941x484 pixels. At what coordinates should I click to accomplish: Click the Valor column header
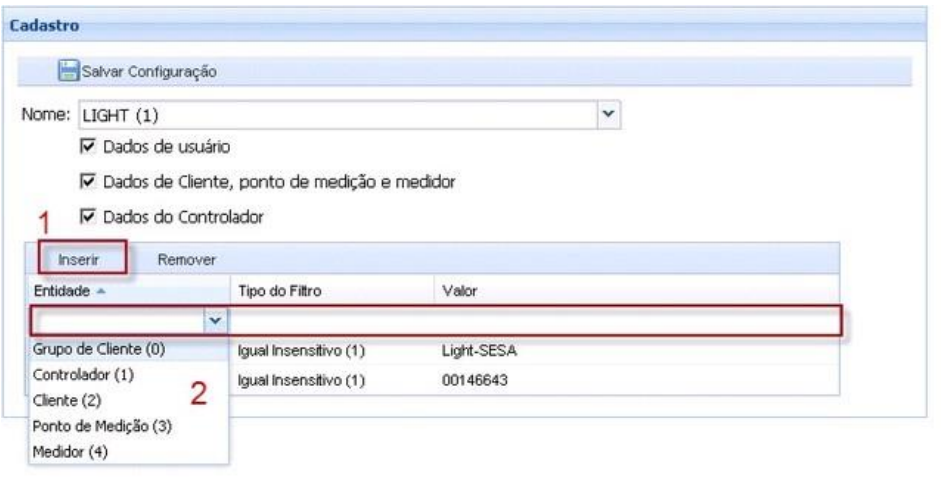(x=459, y=290)
